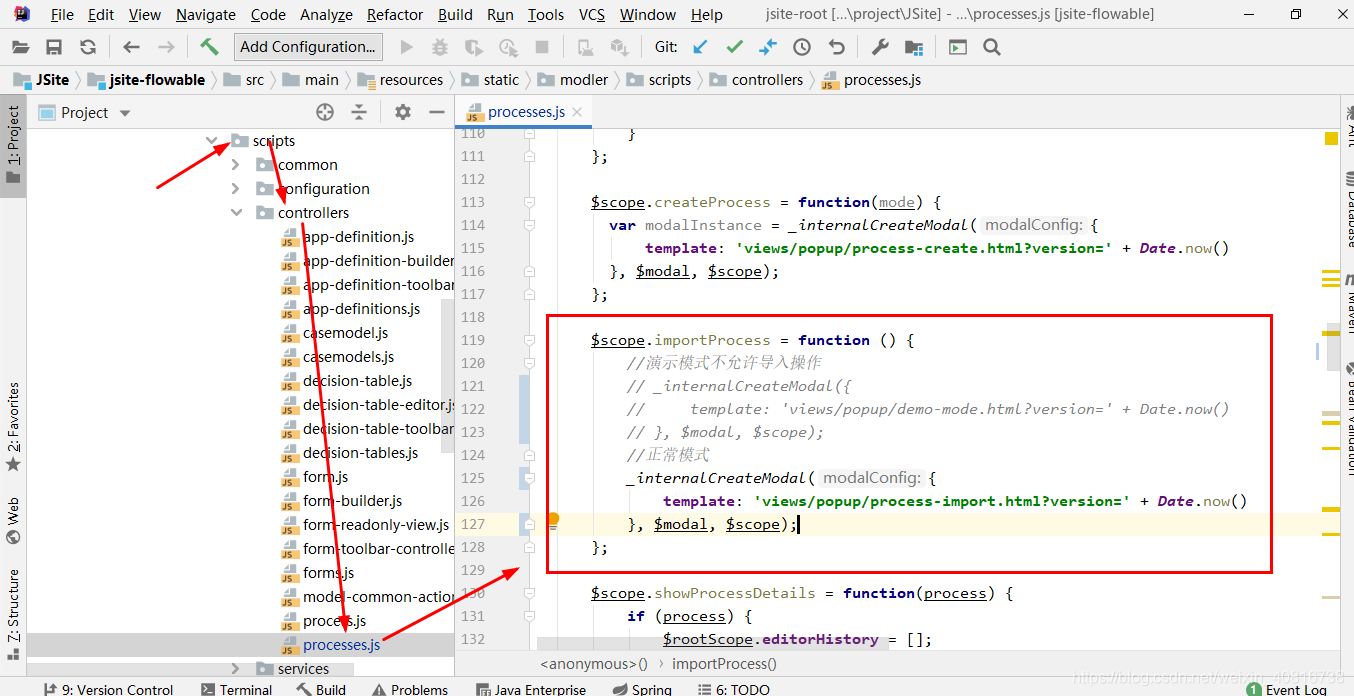Toggle the Terminal tool window
Screen dimensions: 1354x696
click(236, 689)
